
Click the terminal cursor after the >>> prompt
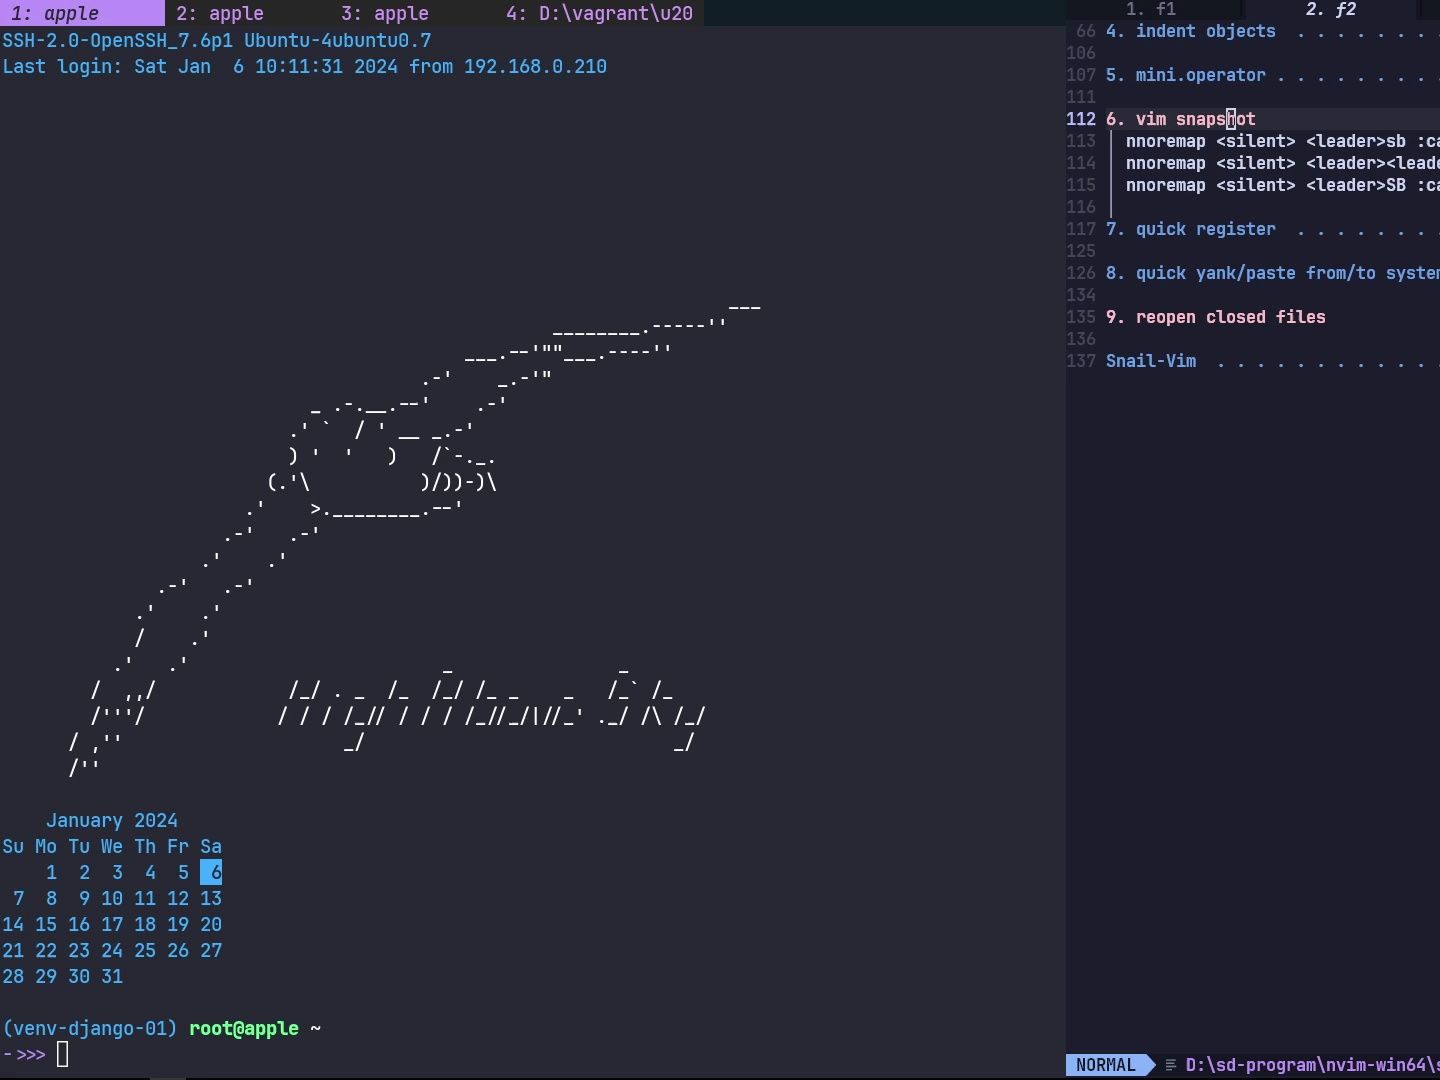click(x=63, y=1054)
